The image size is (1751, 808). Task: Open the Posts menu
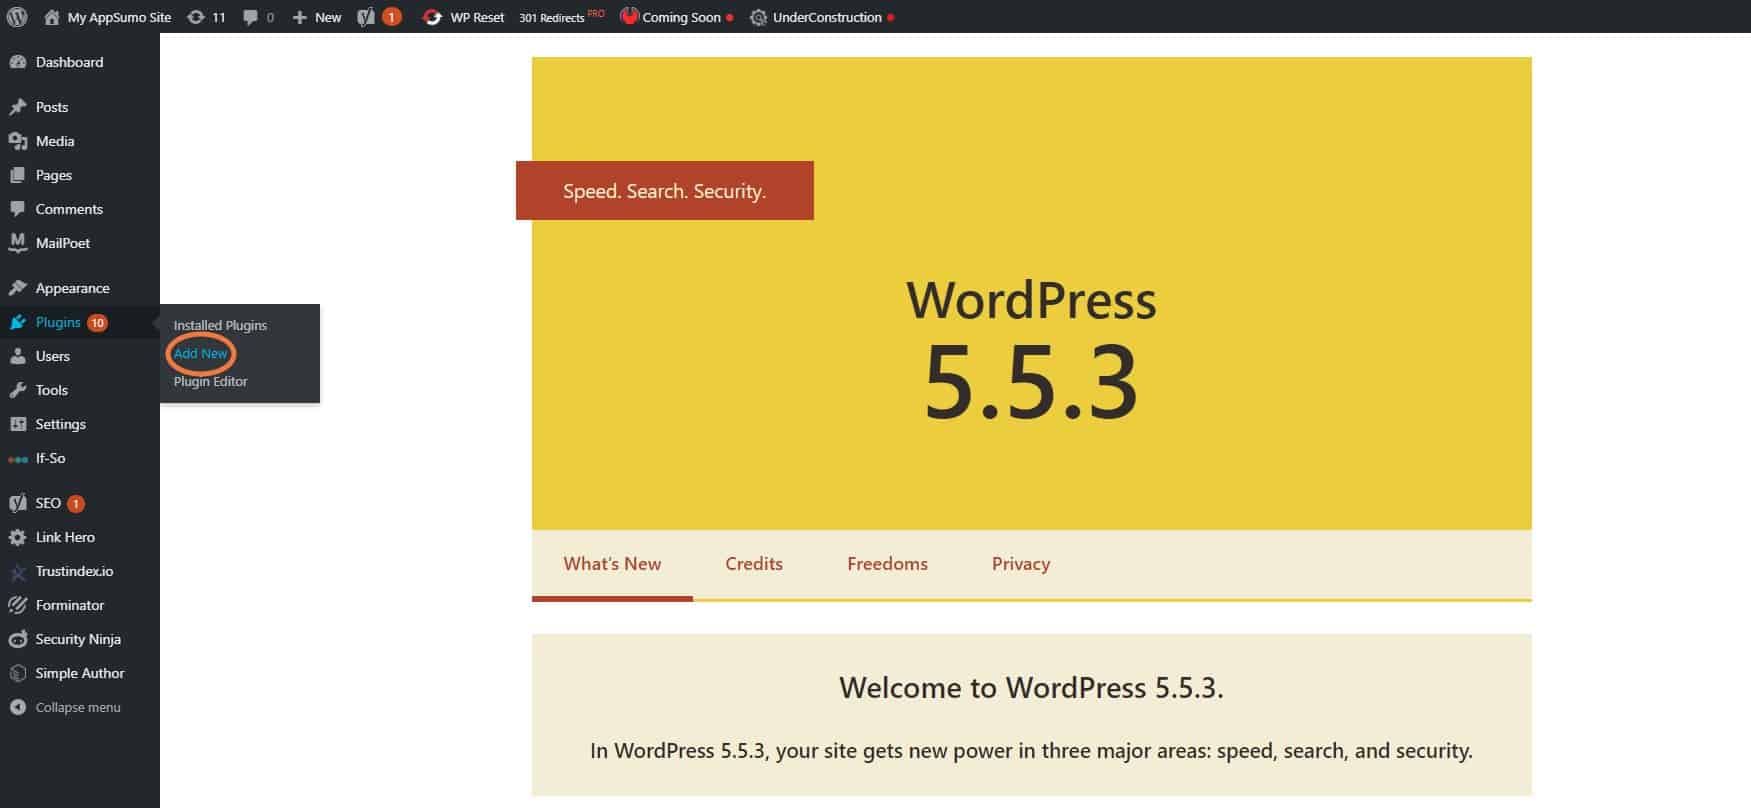[80, 107]
